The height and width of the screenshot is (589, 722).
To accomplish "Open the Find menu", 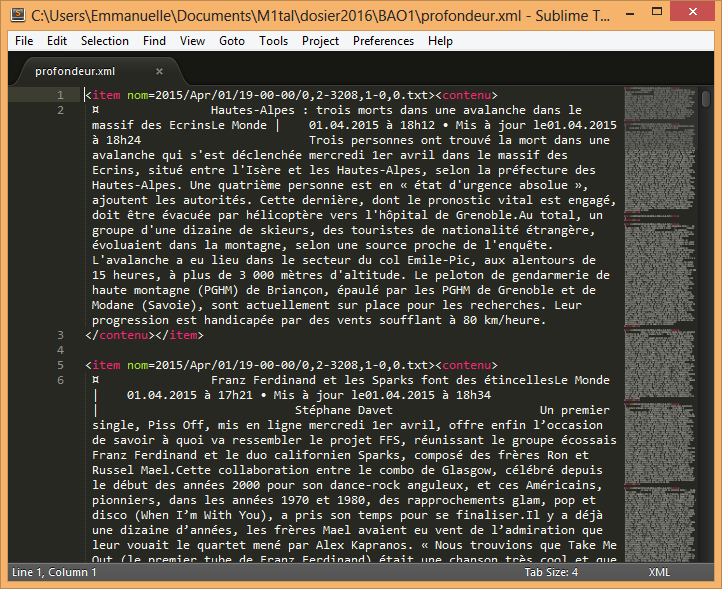I will coord(154,41).
